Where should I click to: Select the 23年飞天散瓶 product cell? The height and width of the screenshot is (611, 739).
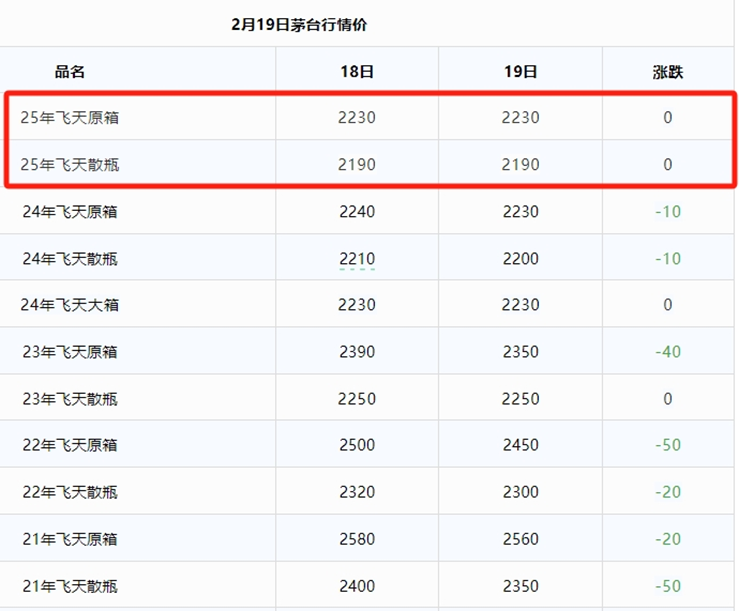(70, 399)
